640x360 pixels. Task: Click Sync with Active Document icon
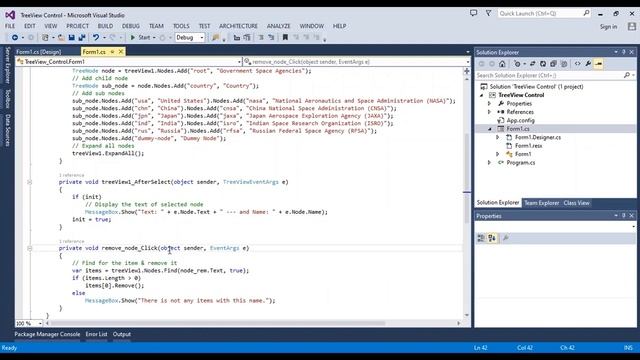coord(533,64)
